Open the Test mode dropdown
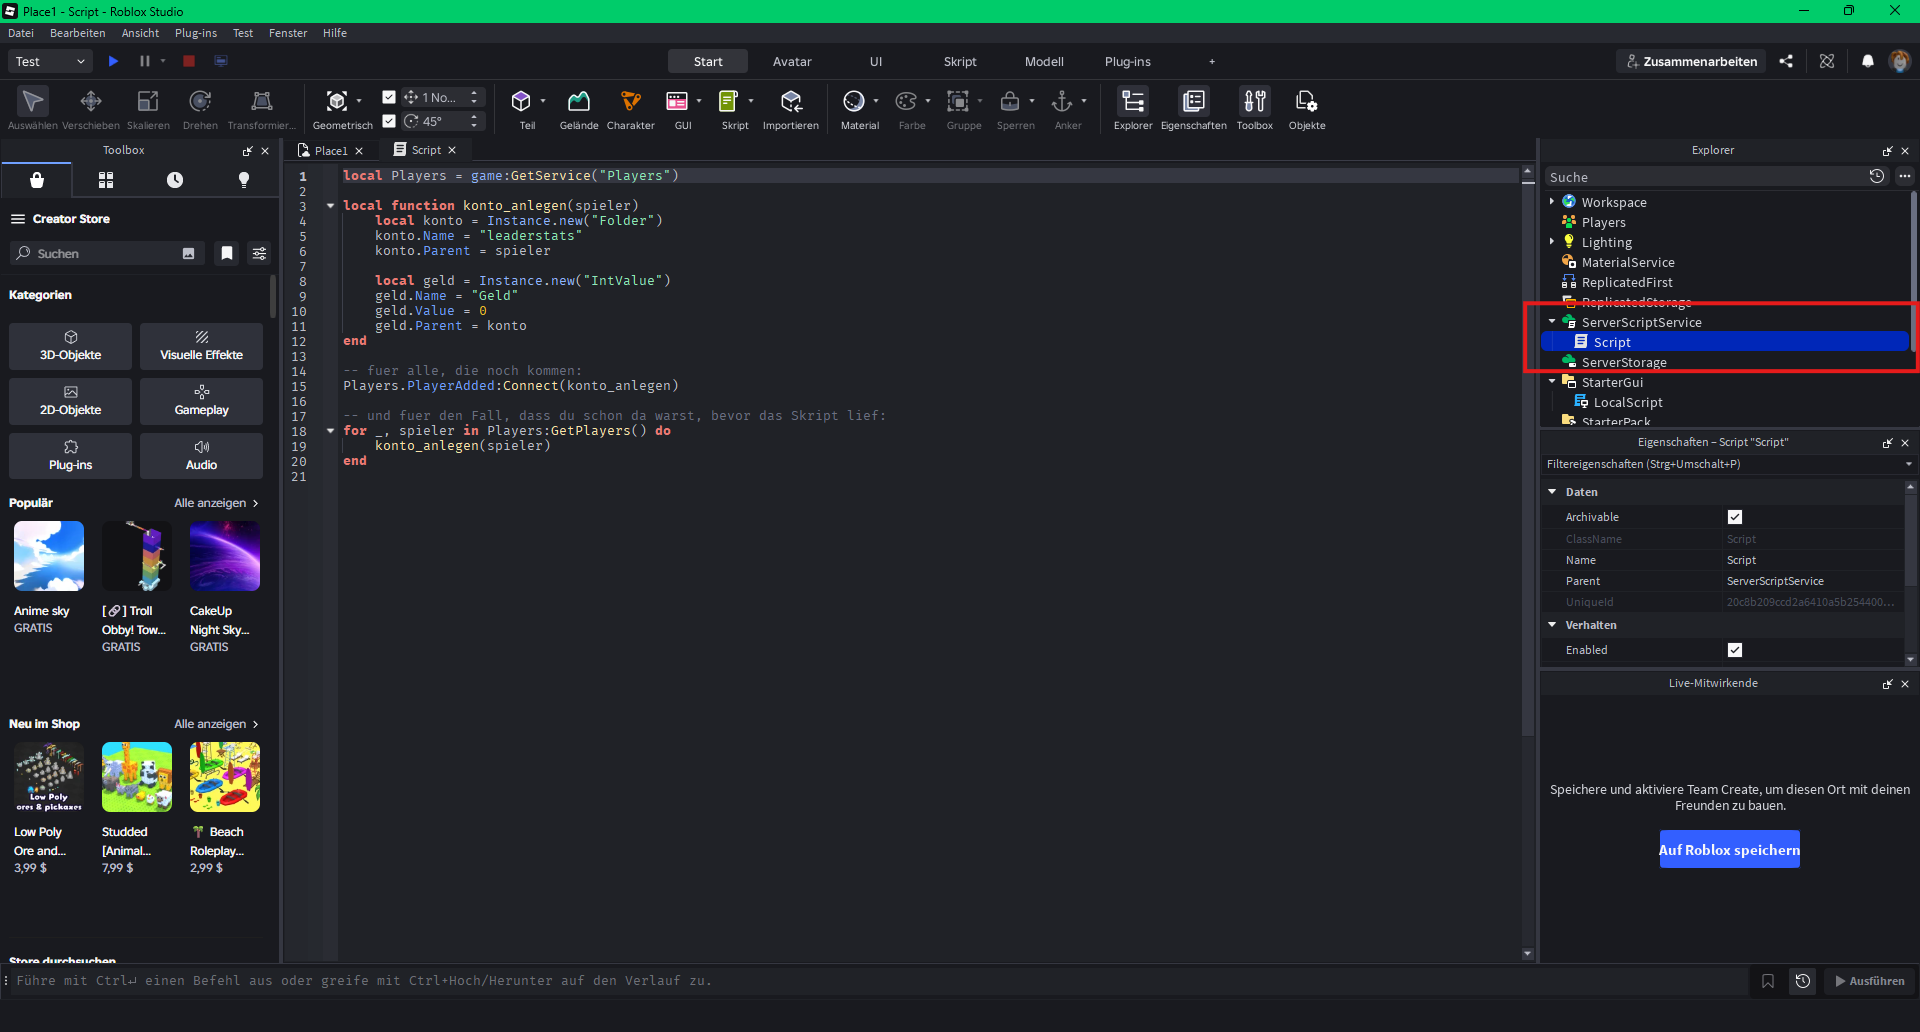Image resolution: width=1920 pixels, height=1032 pixels. 51,61
